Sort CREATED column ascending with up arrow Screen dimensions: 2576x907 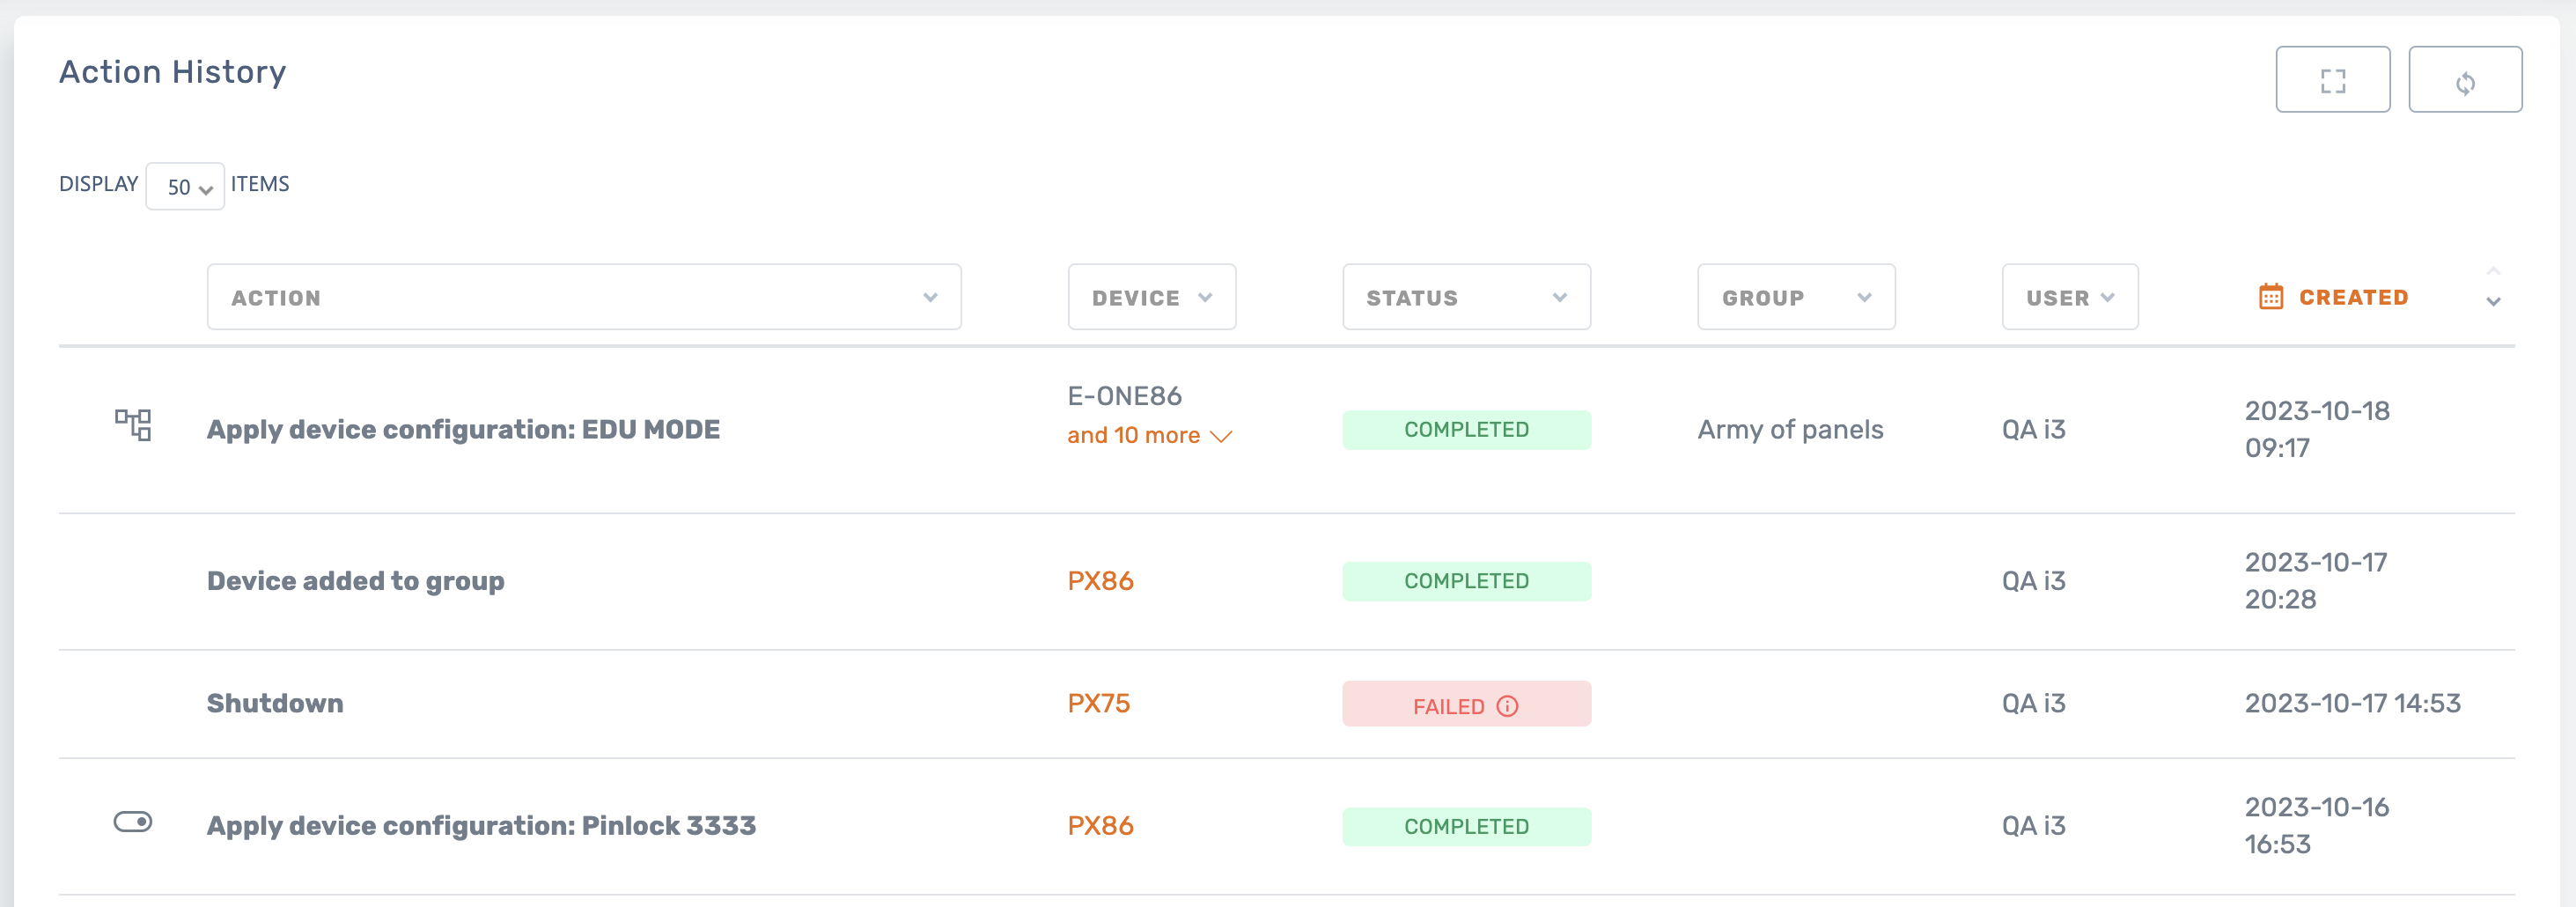[x=2493, y=272]
